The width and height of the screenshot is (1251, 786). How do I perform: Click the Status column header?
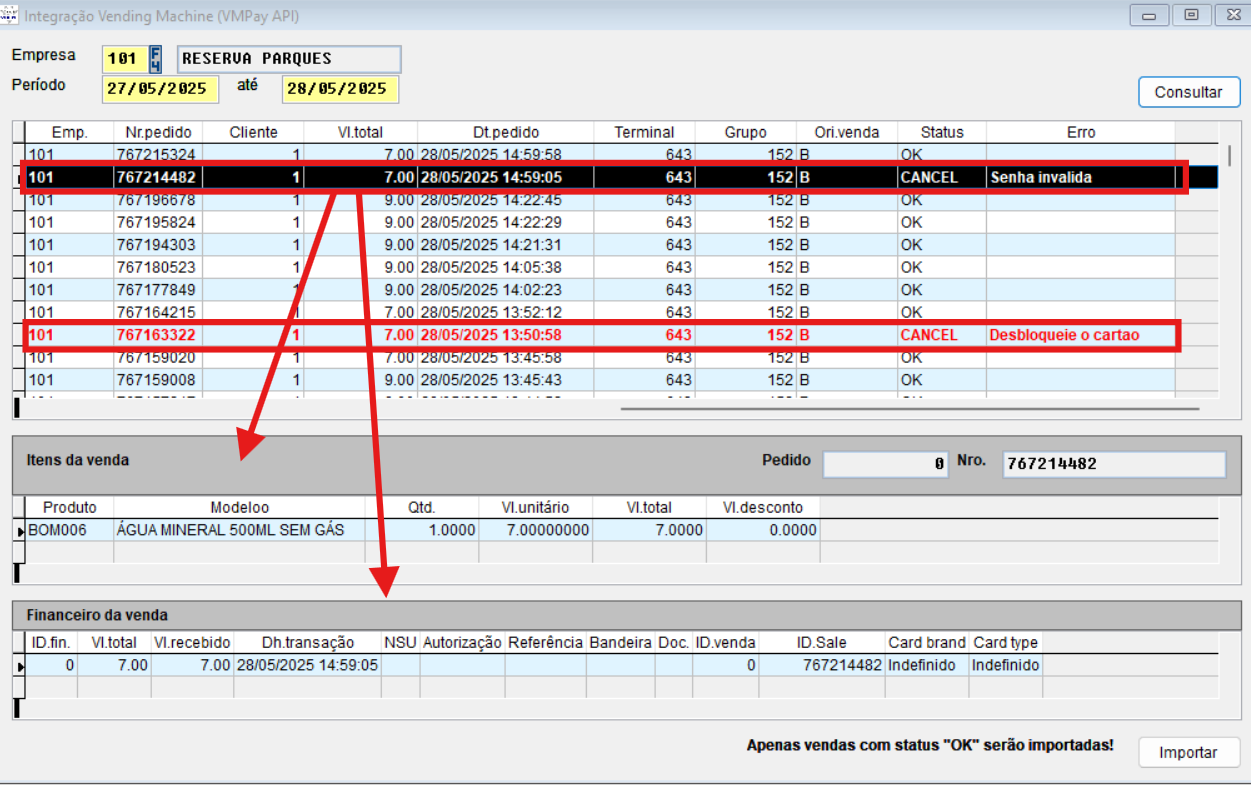(x=941, y=132)
